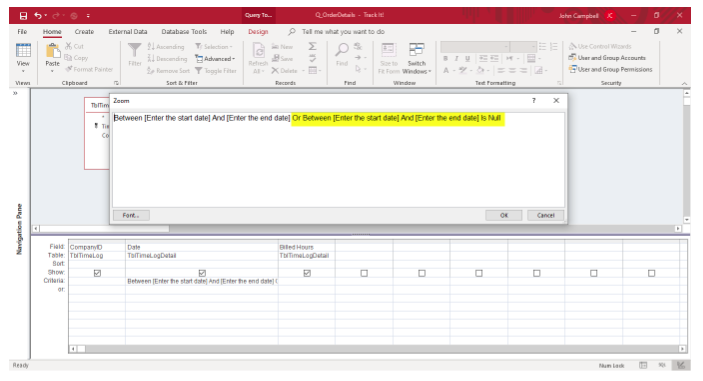
Task: Click the Format Painter icon
Action: [69, 69]
